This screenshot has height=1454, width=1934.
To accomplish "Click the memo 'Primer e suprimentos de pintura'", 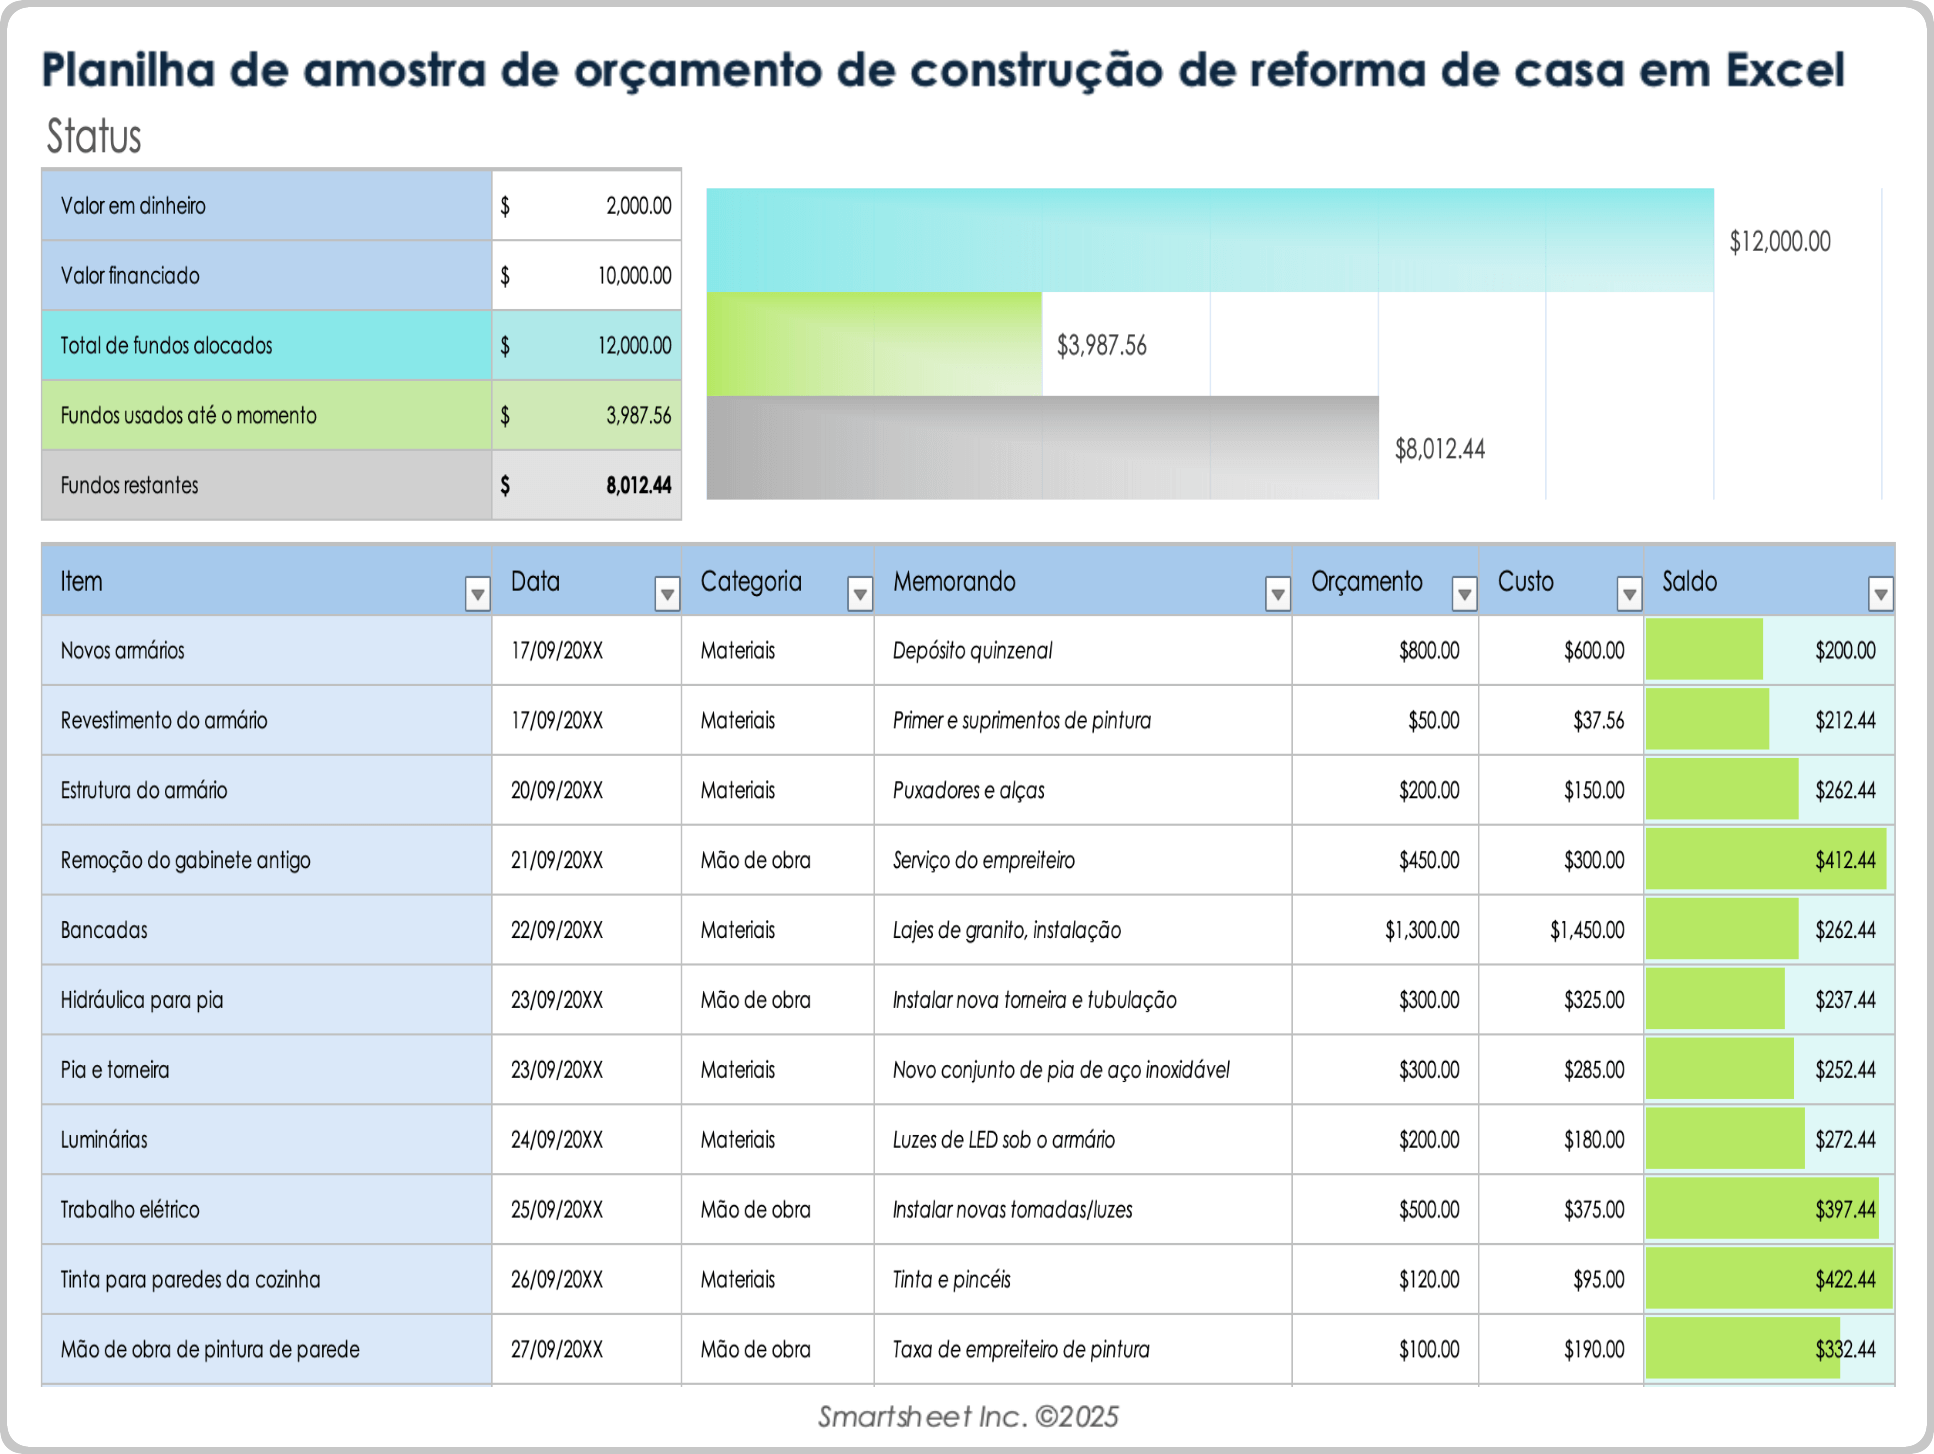I will coord(1021,721).
